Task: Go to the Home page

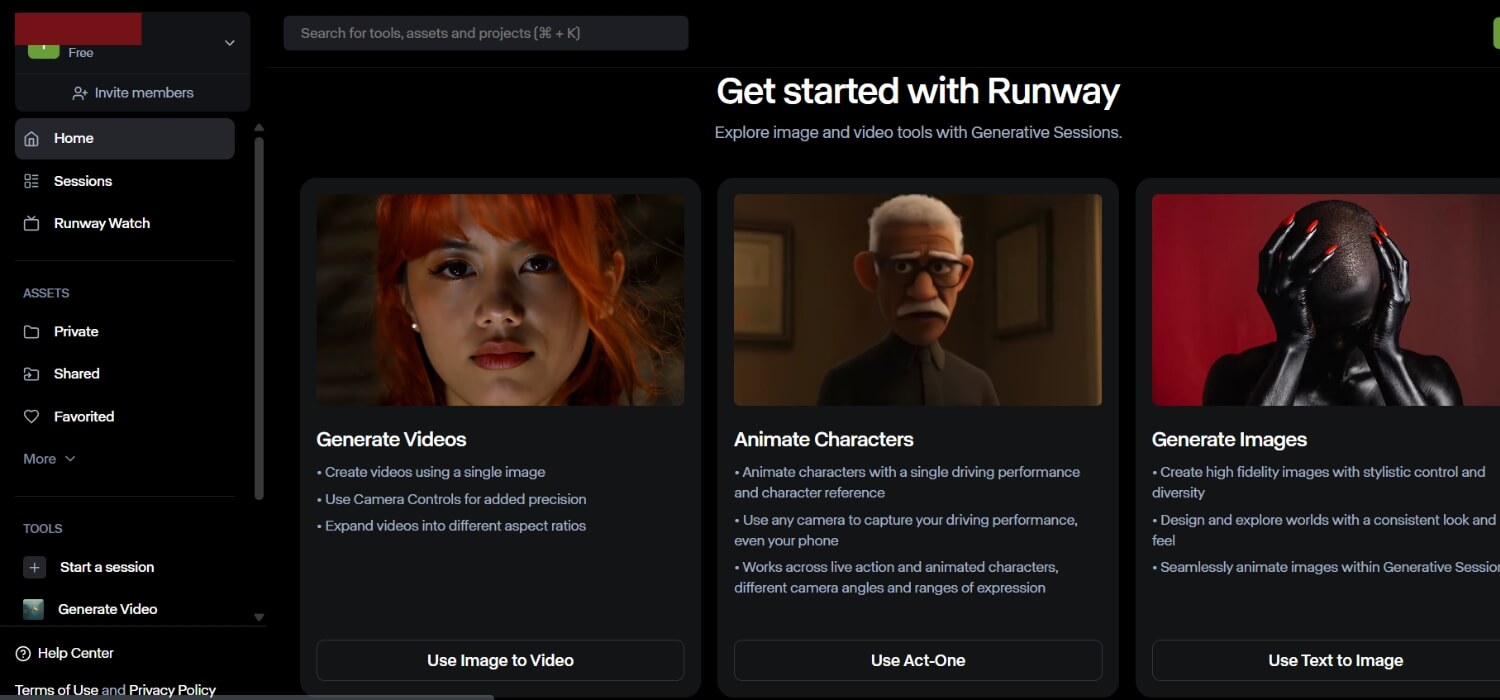Action: point(125,139)
